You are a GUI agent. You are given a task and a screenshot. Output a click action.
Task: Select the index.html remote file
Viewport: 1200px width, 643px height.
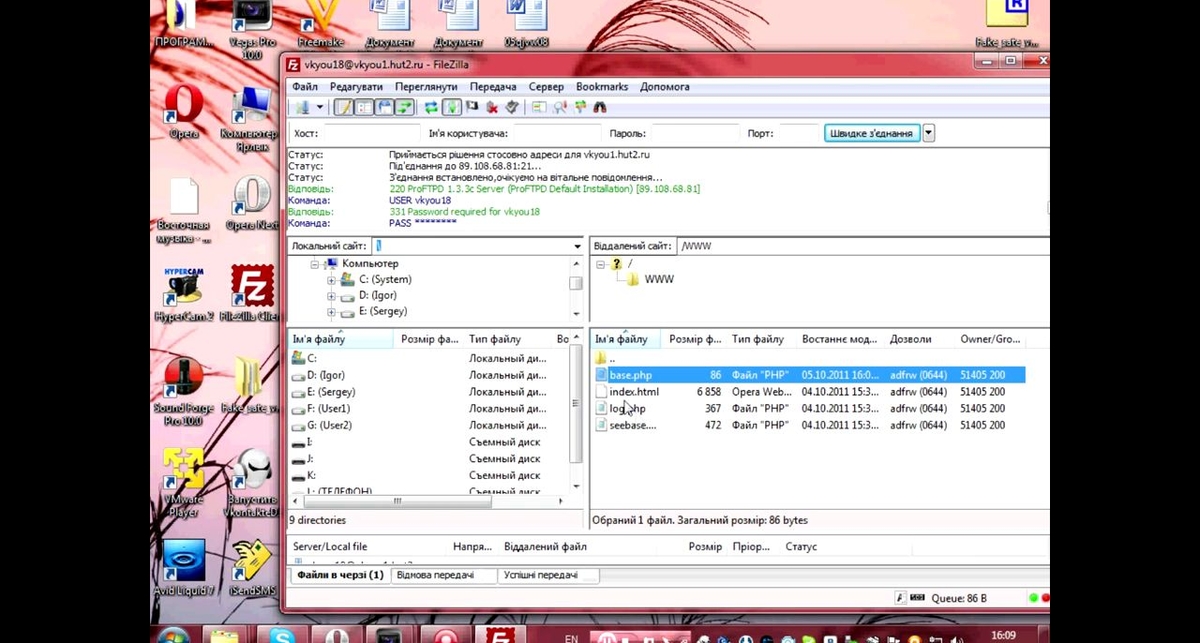click(634, 392)
